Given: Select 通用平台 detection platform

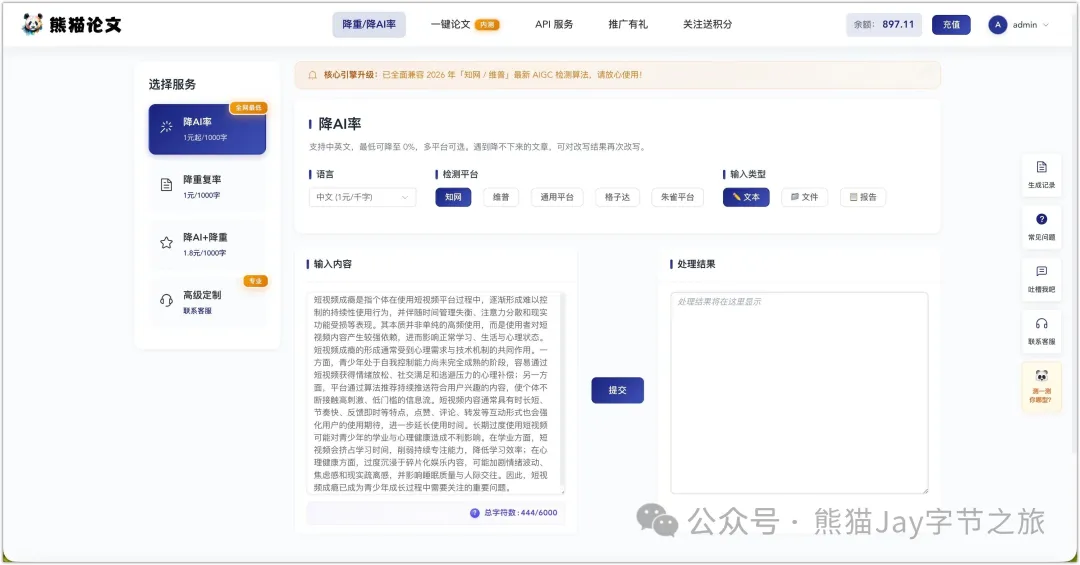Looking at the screenshot, I should tap(557, 197).
